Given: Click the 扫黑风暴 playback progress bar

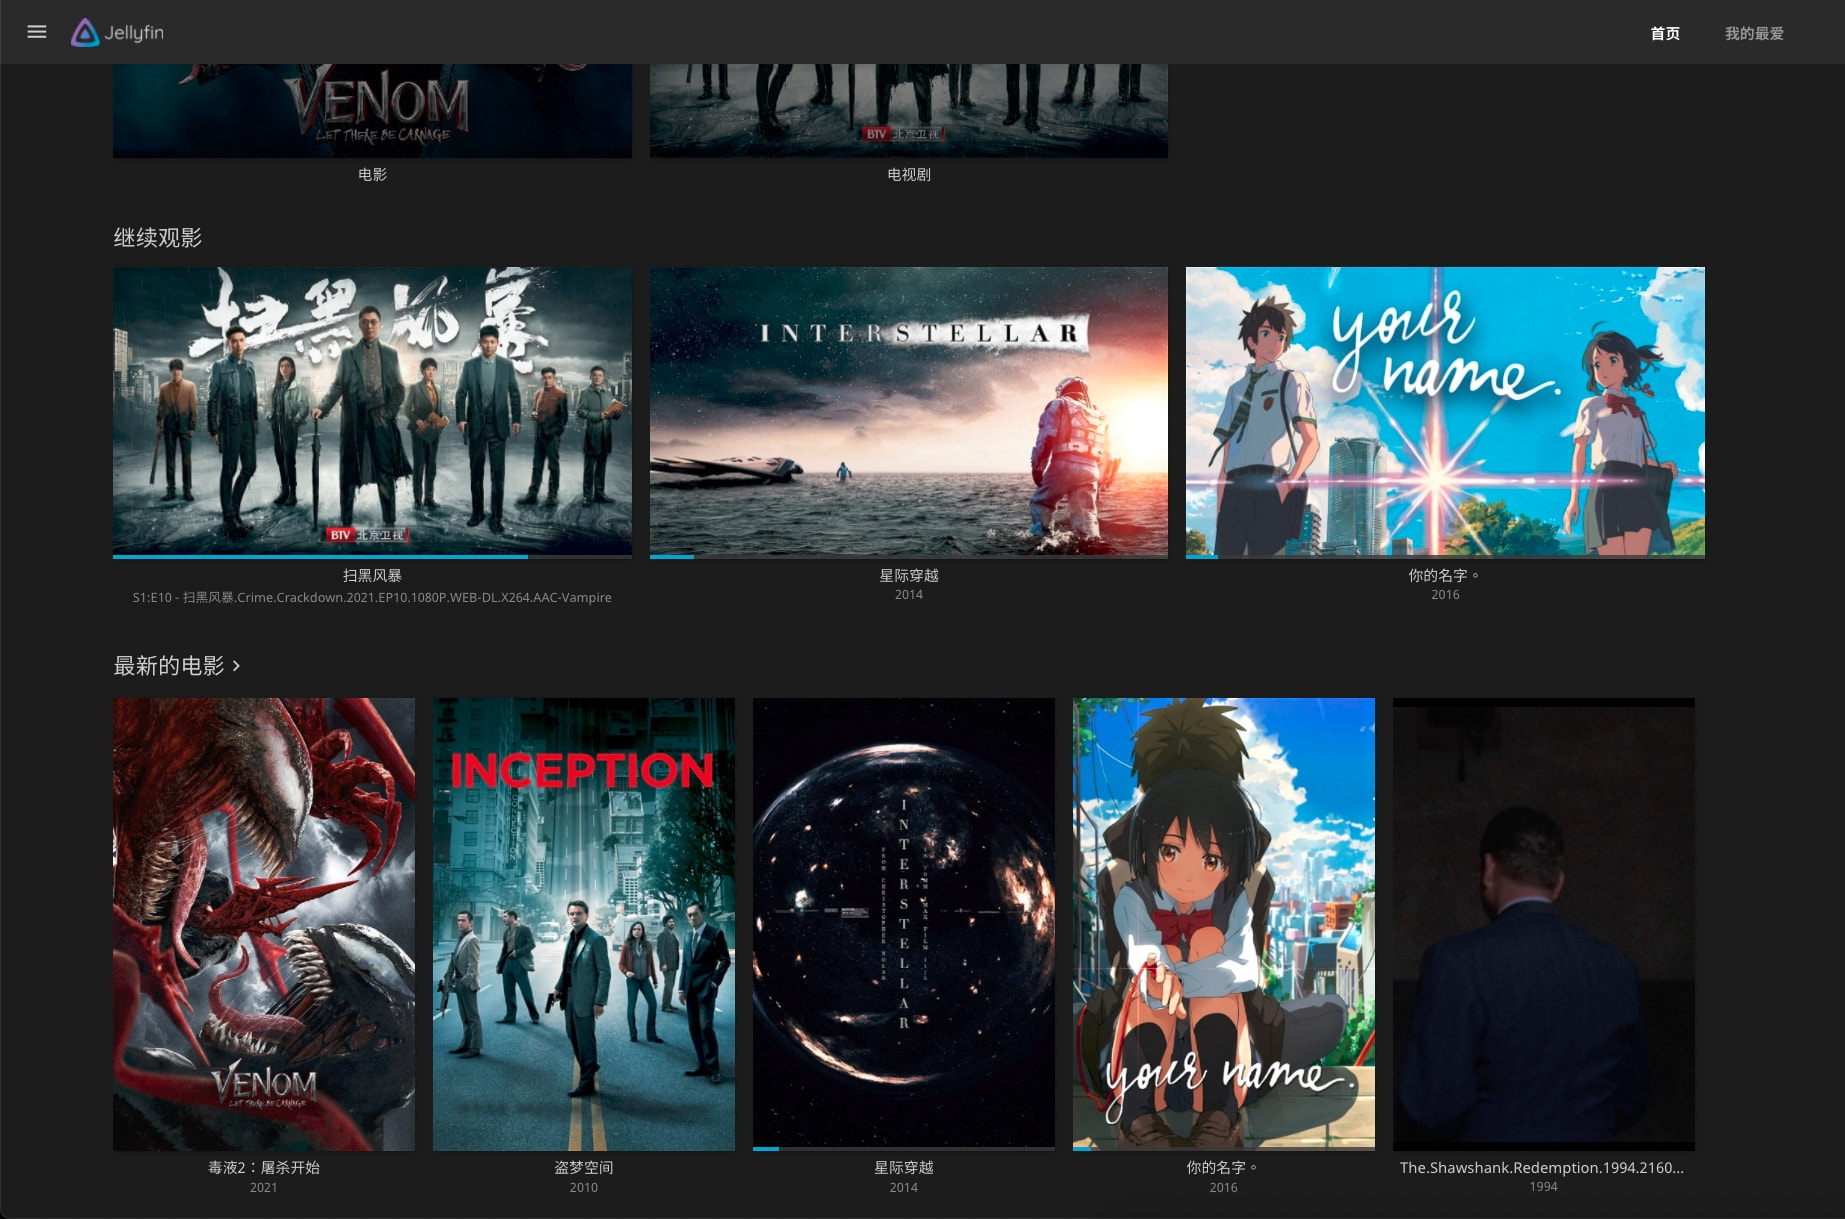Looking at the screenshot, I should coord(372,556).
